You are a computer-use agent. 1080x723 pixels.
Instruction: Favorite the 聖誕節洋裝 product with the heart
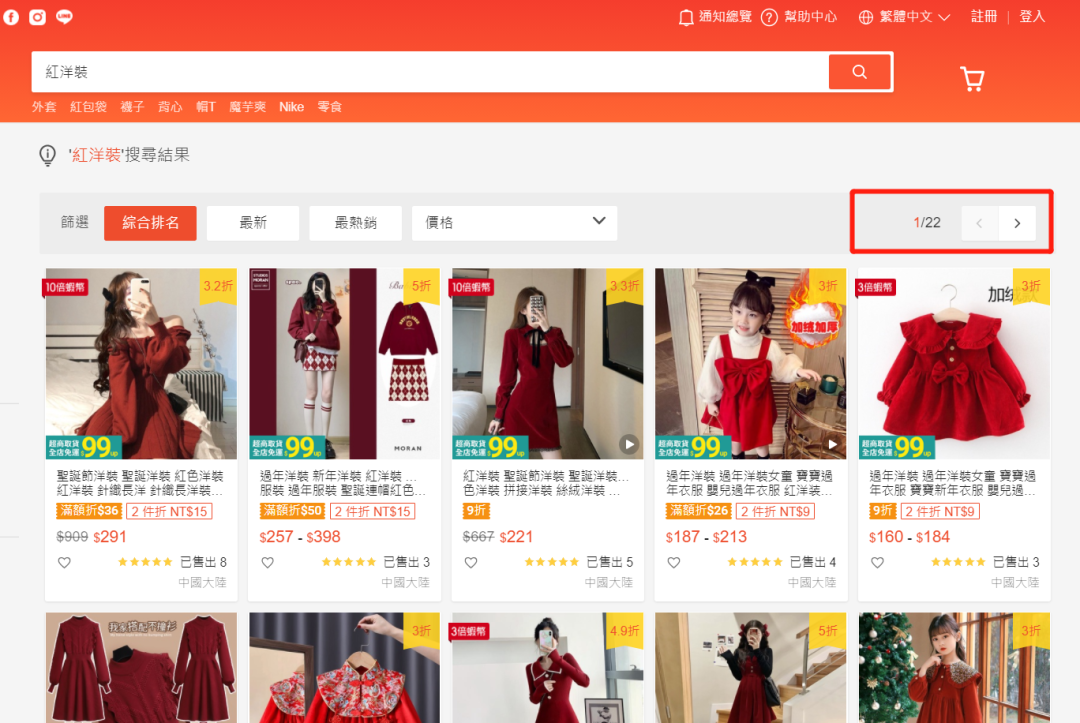pos(64,562)
